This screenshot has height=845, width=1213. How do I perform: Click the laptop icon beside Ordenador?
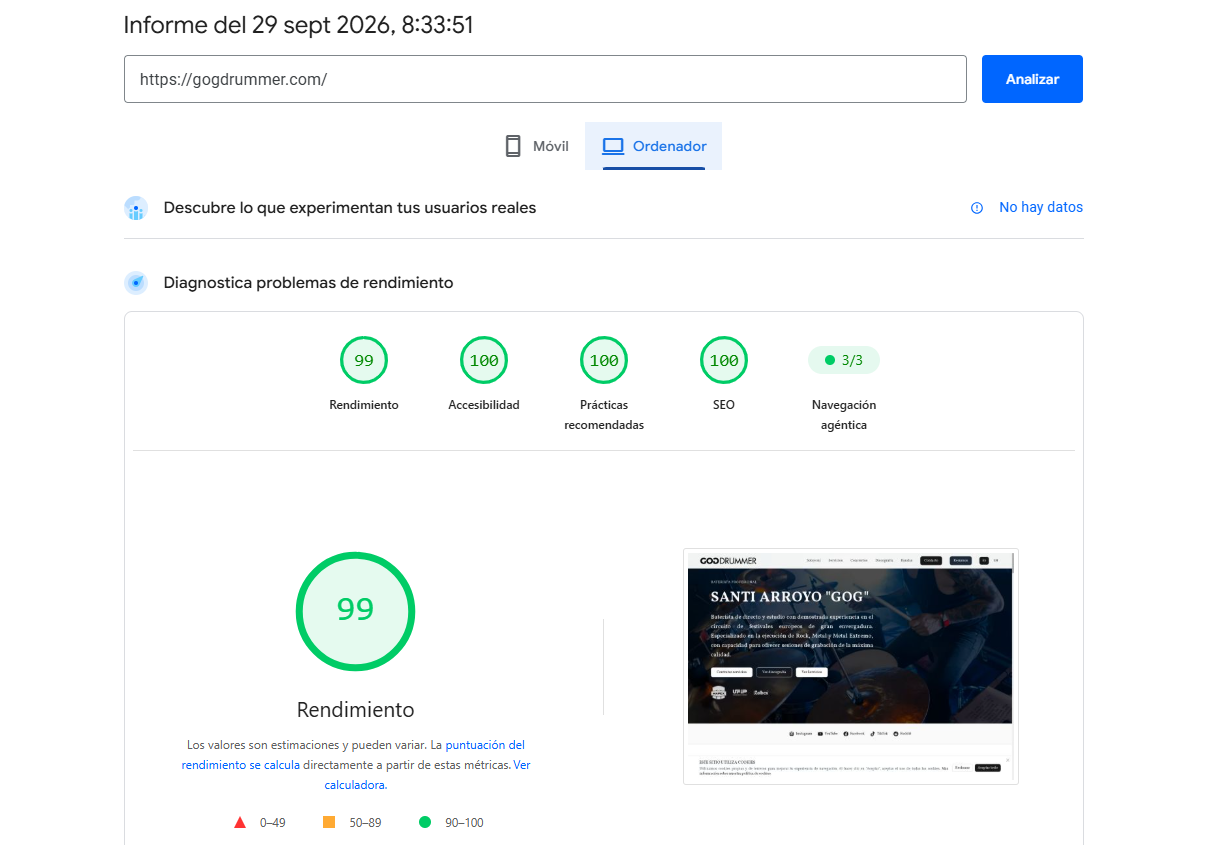613,146
